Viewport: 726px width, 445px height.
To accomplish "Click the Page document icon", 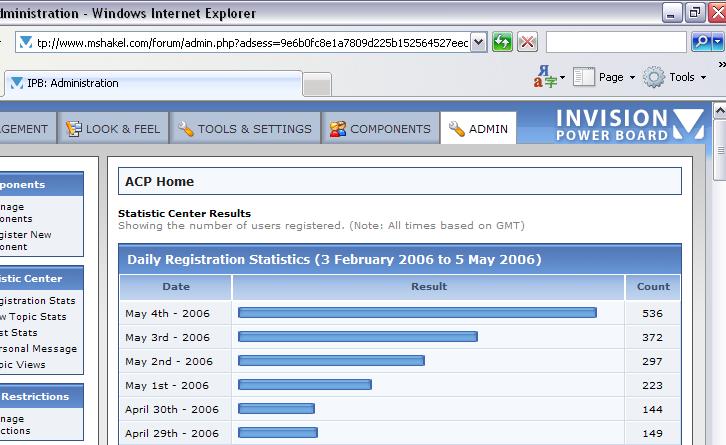I will pos(584,77).
